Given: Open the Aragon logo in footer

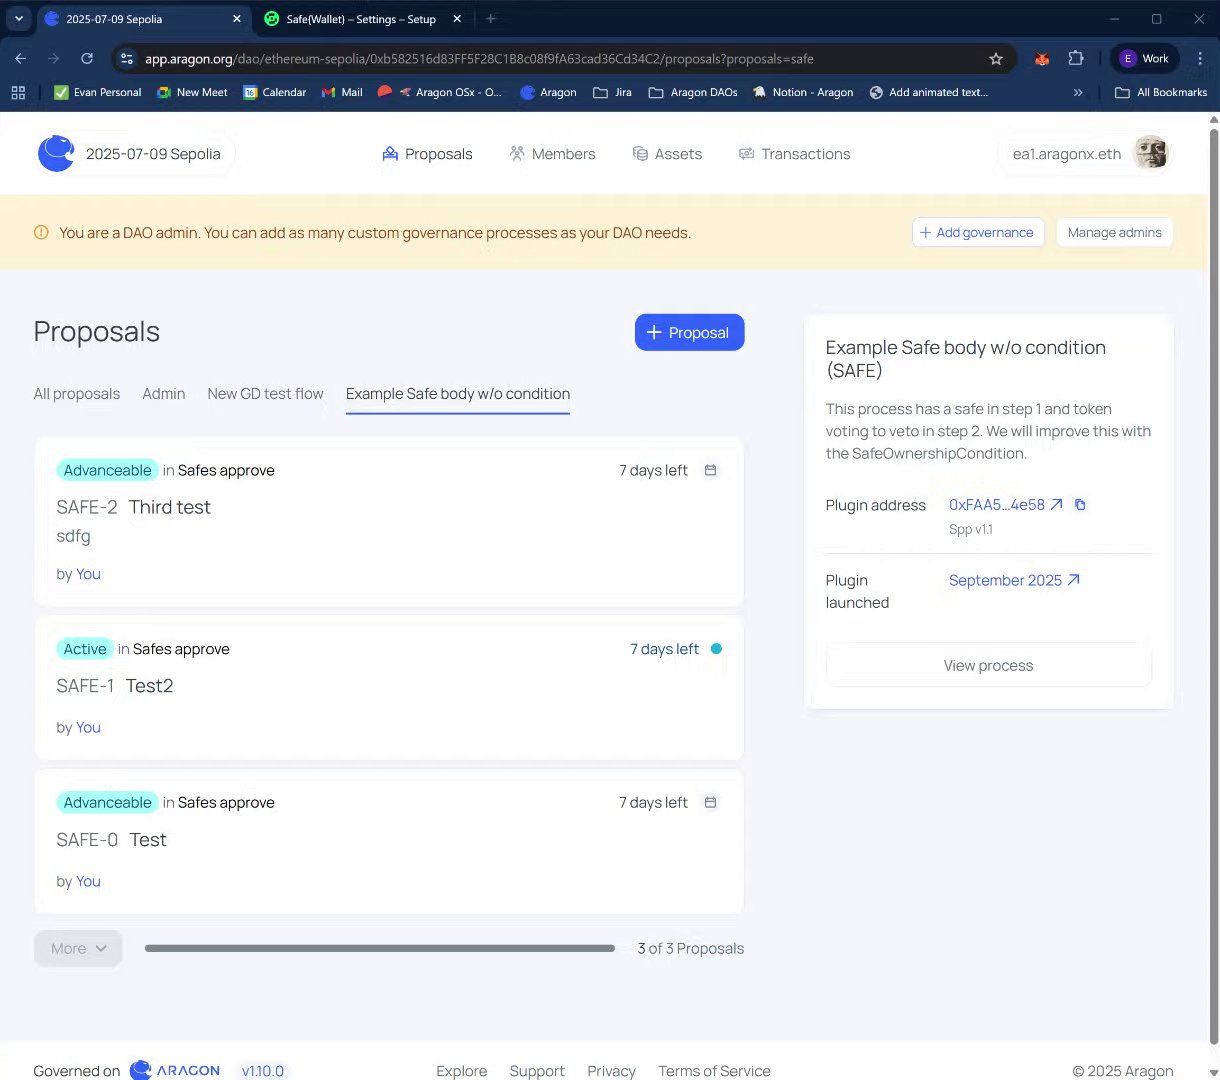Looking at the screenshot, I should click(176, 1070).
